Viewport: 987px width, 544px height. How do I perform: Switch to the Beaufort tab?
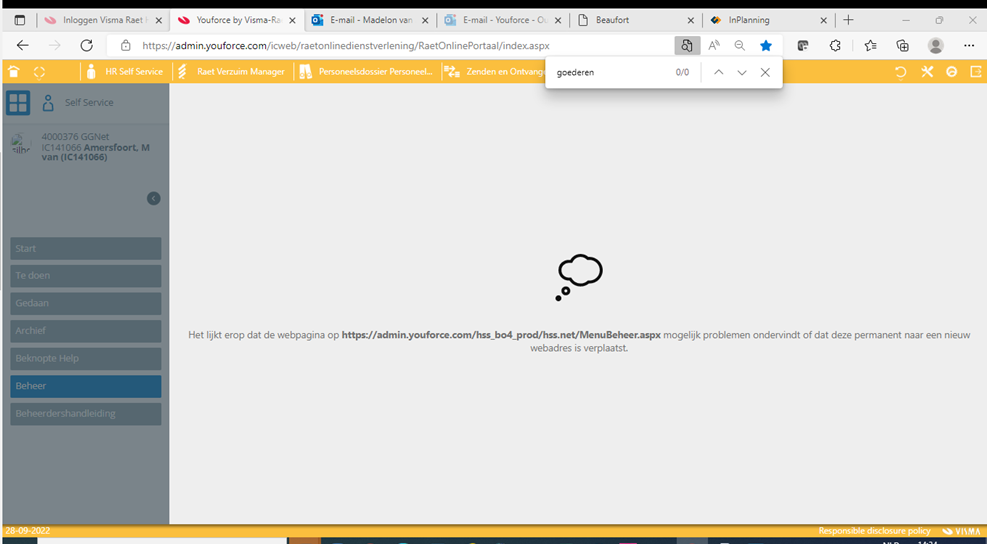click(636, 20)
